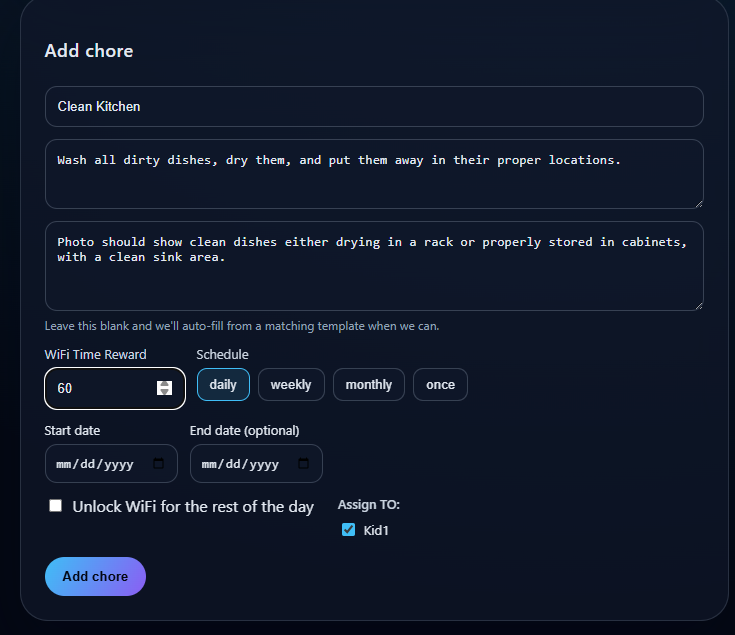
Task: Focus the Wash all dirty dishes description box
Action: point(374,174)
